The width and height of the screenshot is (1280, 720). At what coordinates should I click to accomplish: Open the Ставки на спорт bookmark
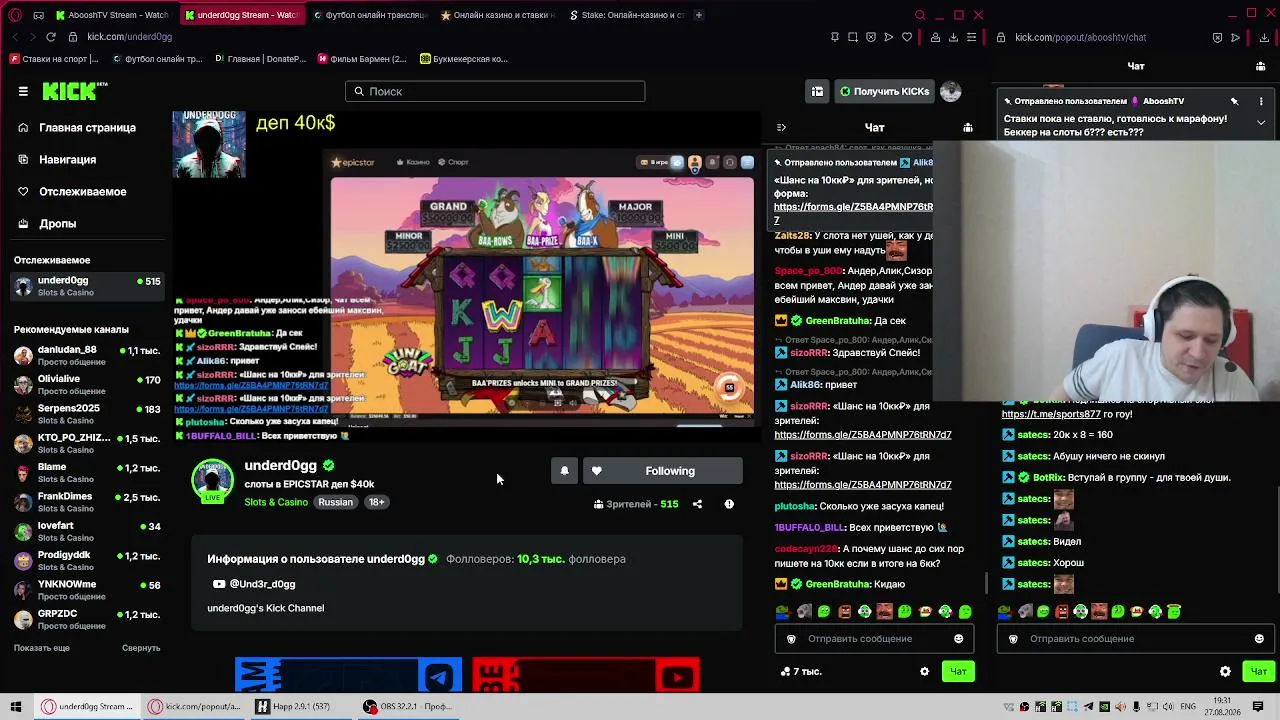(x=55, y=59)
